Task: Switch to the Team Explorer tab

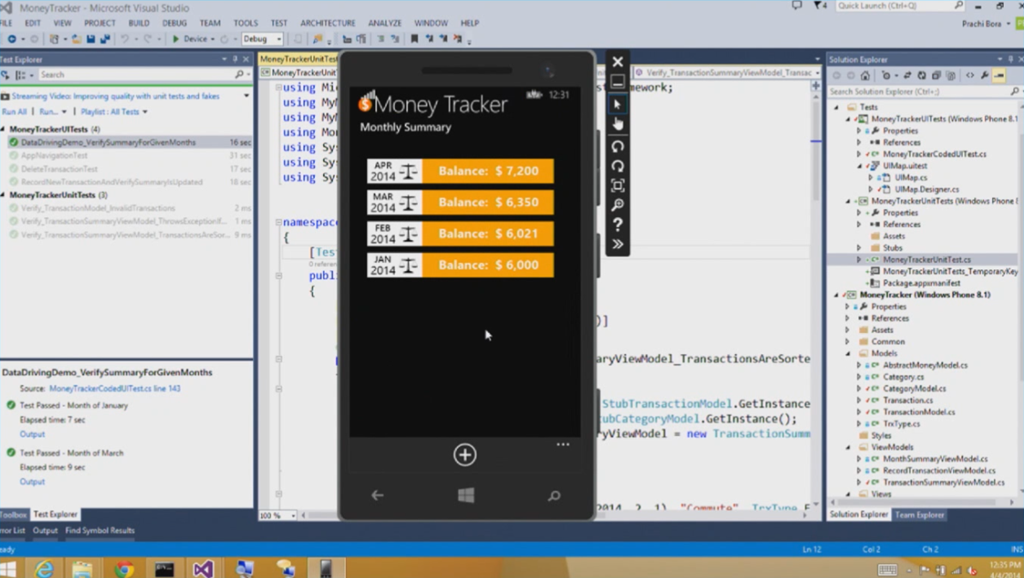Action: coord(920,515)
